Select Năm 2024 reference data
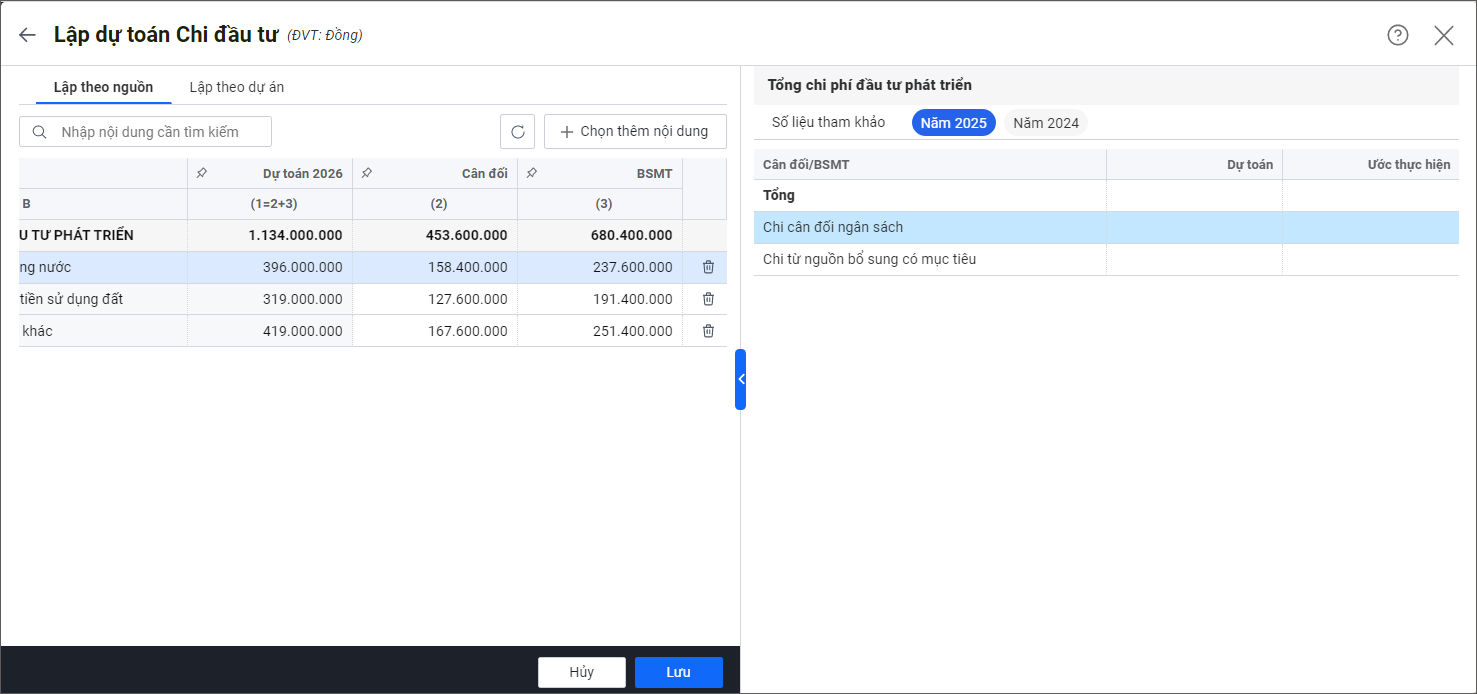The image size is (1477, 694). coord(1045,123)
